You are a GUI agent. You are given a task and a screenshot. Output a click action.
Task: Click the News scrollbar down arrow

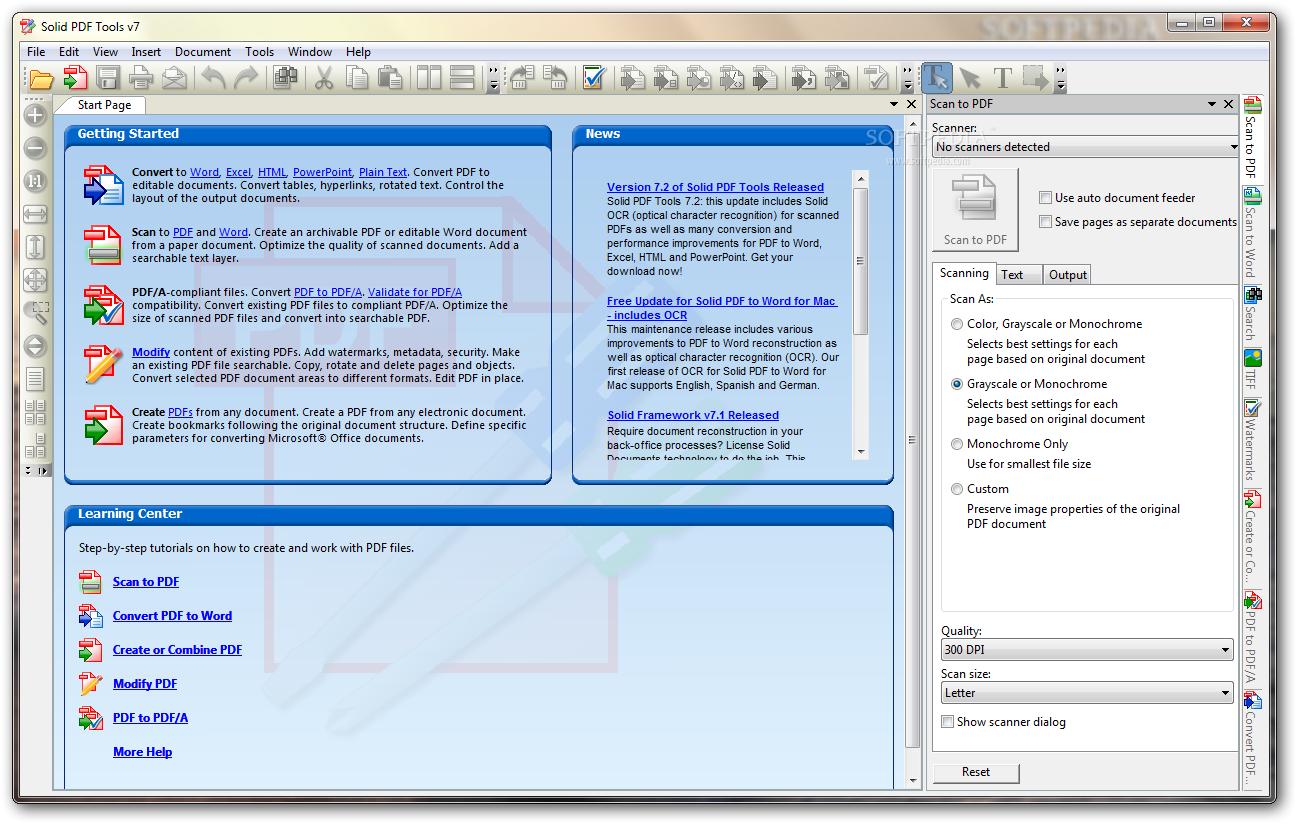click(x=860, y=452)
